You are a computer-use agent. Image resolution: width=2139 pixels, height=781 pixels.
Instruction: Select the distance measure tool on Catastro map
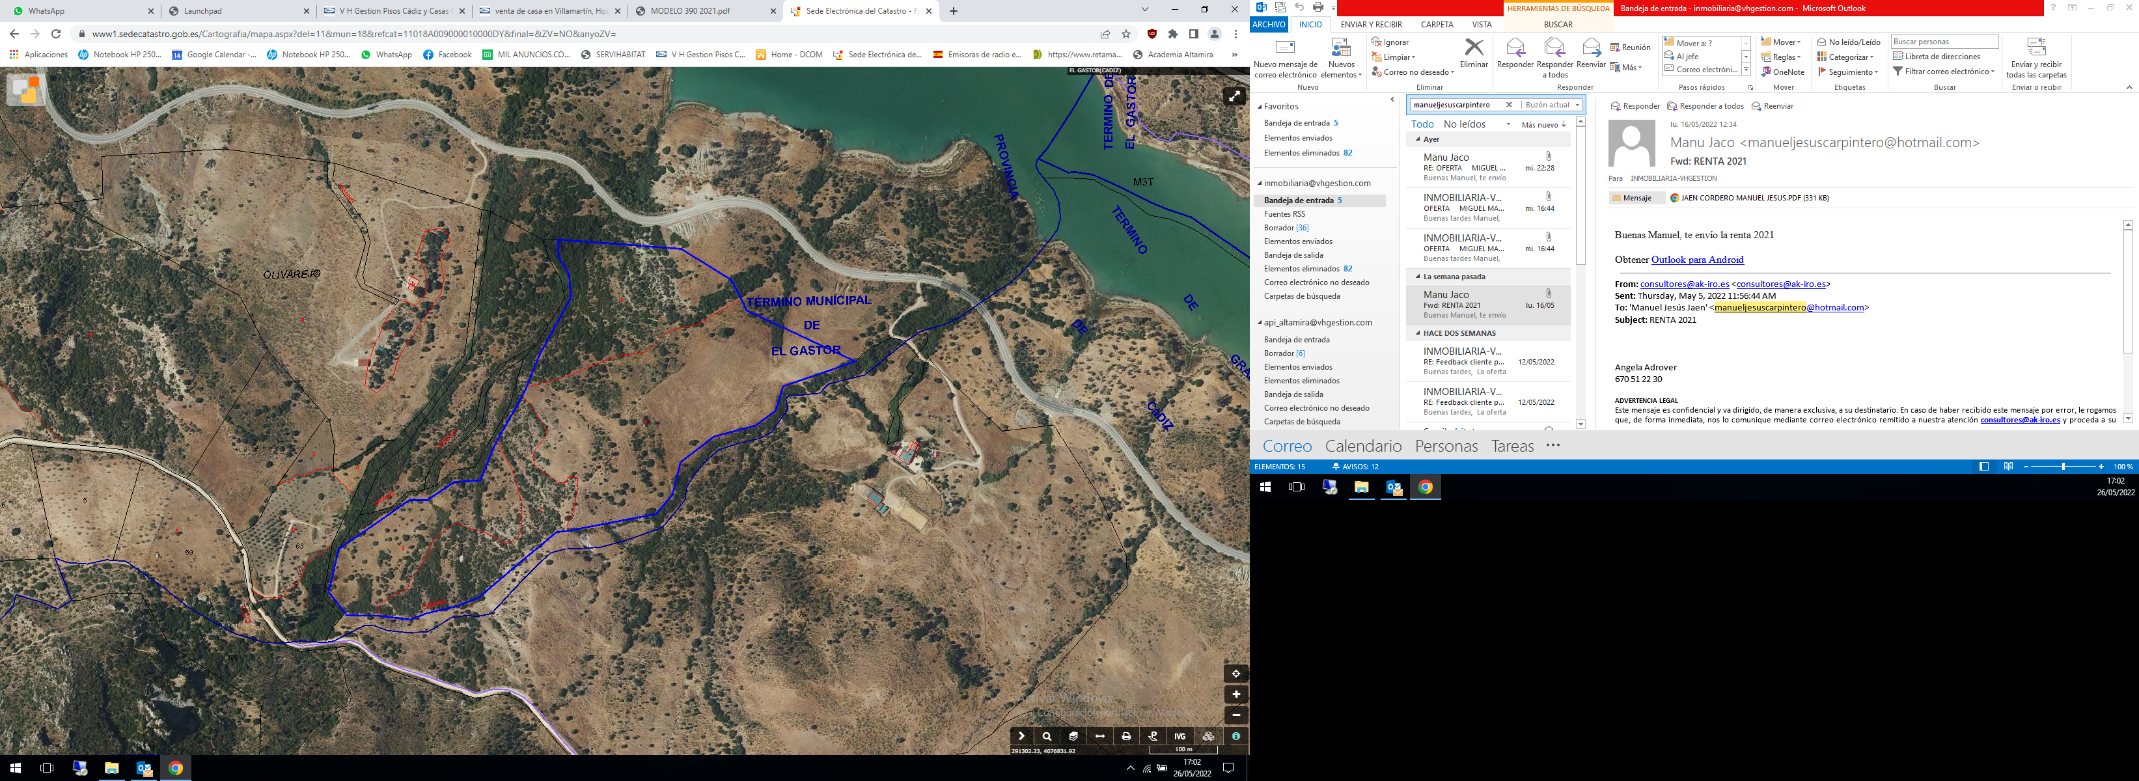(x=1100, y=736)
